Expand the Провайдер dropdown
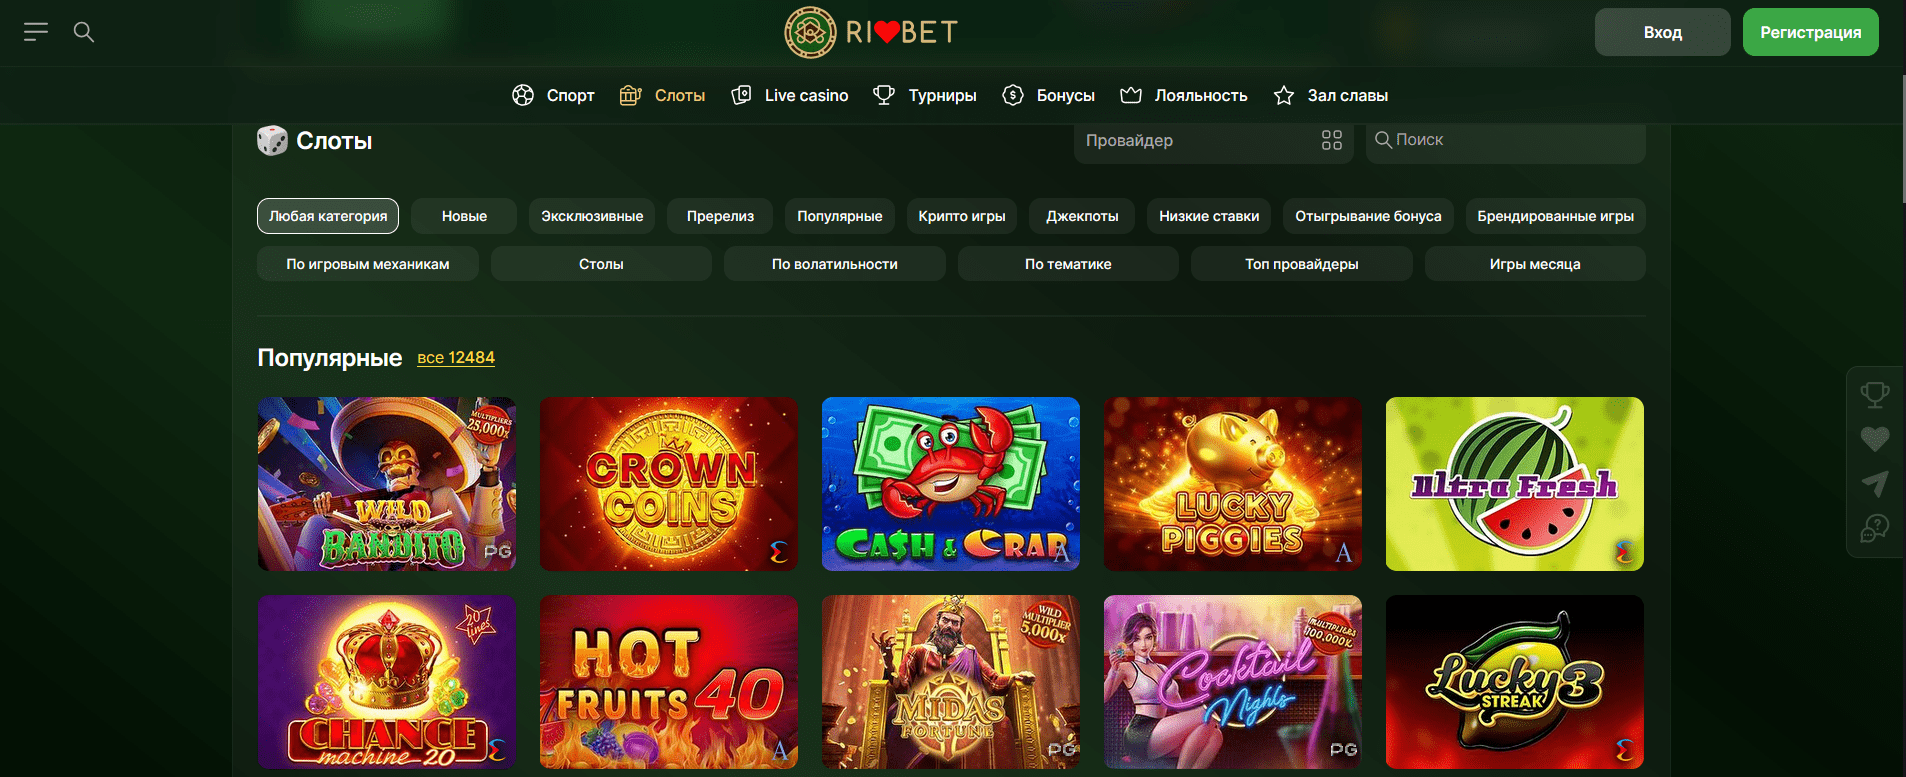Viewport: 1906px width, 777px height. [1214, 140]
